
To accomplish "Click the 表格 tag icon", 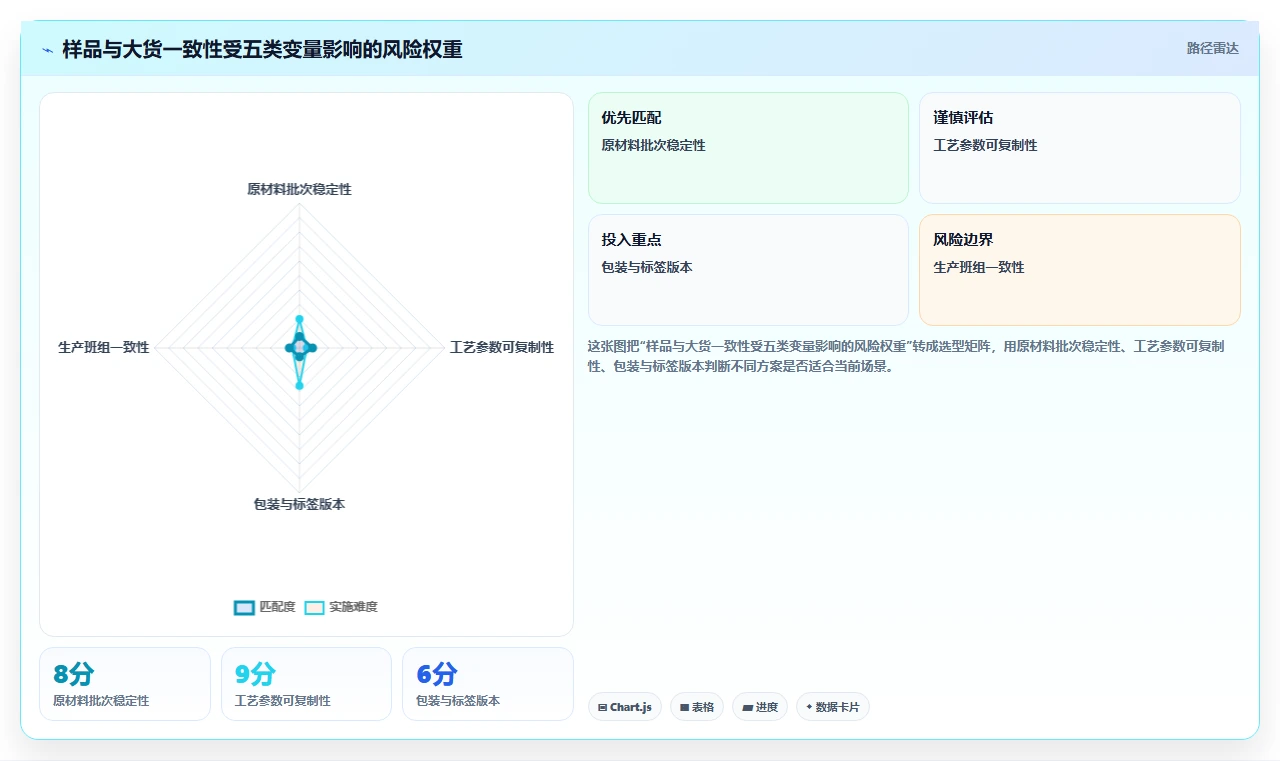I will tap(684, 707).
